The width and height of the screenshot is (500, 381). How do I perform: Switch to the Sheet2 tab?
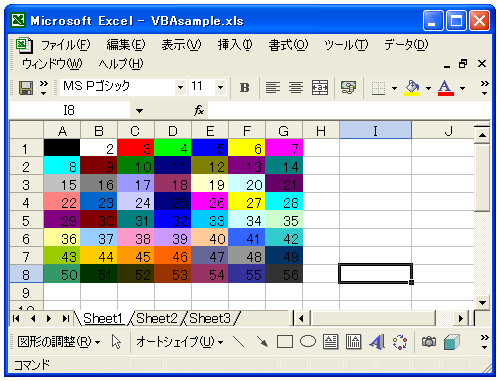157,318
